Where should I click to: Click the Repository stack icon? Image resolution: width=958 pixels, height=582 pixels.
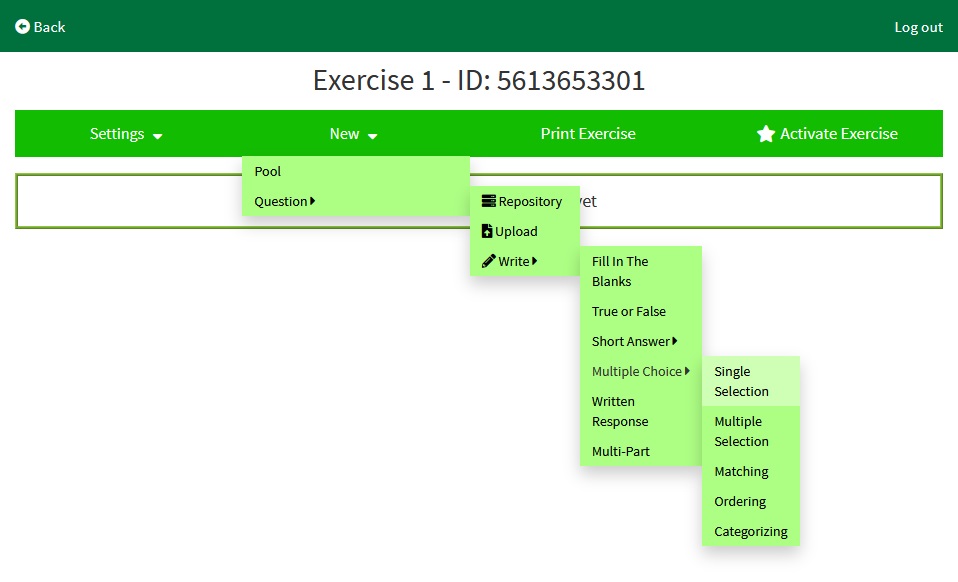[x=488, y=201]
